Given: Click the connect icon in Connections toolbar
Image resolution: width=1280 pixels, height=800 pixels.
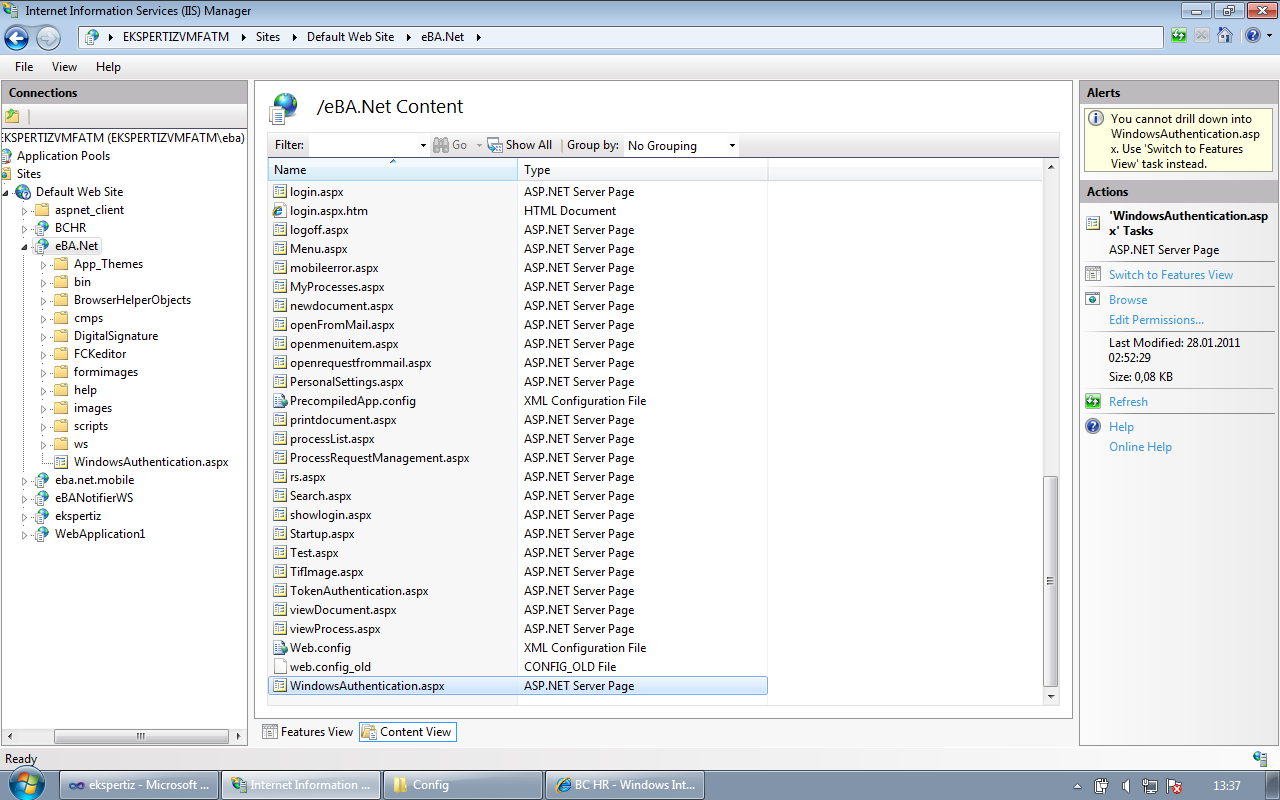Looking at the screenshot, I should click(x=12, y=116).
